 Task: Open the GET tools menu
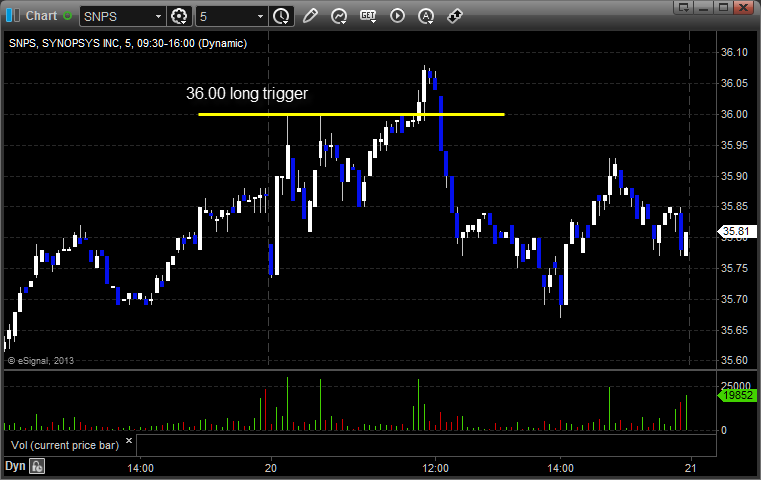(x=368, y=16)
